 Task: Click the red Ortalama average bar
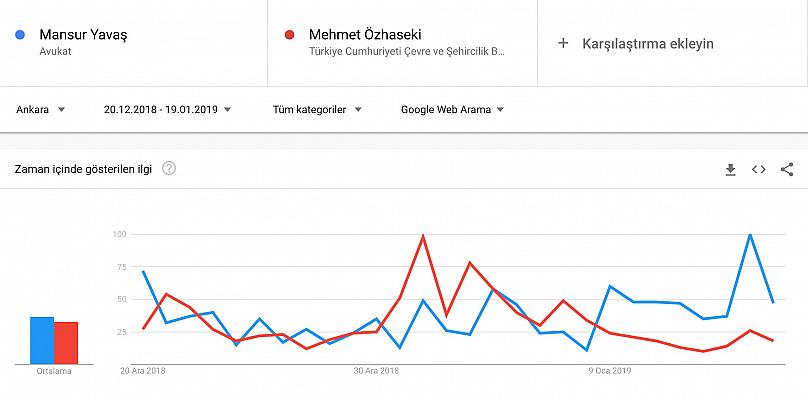point(66,342)
